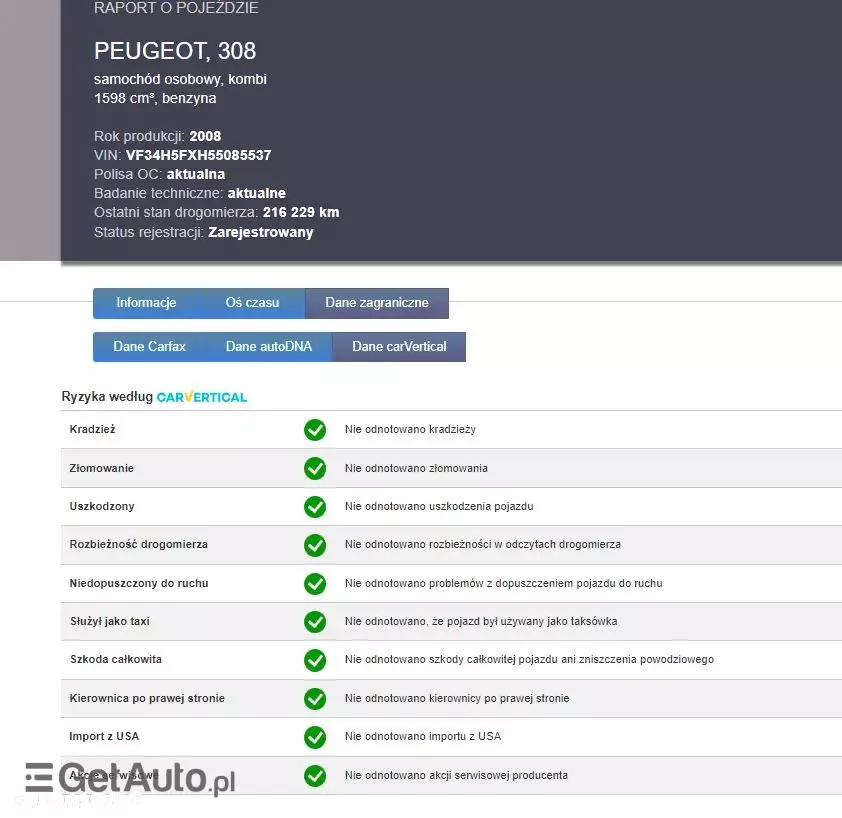842x818 pixels.
Task: Show the Dane autoDNA tab
Action: 269,347
